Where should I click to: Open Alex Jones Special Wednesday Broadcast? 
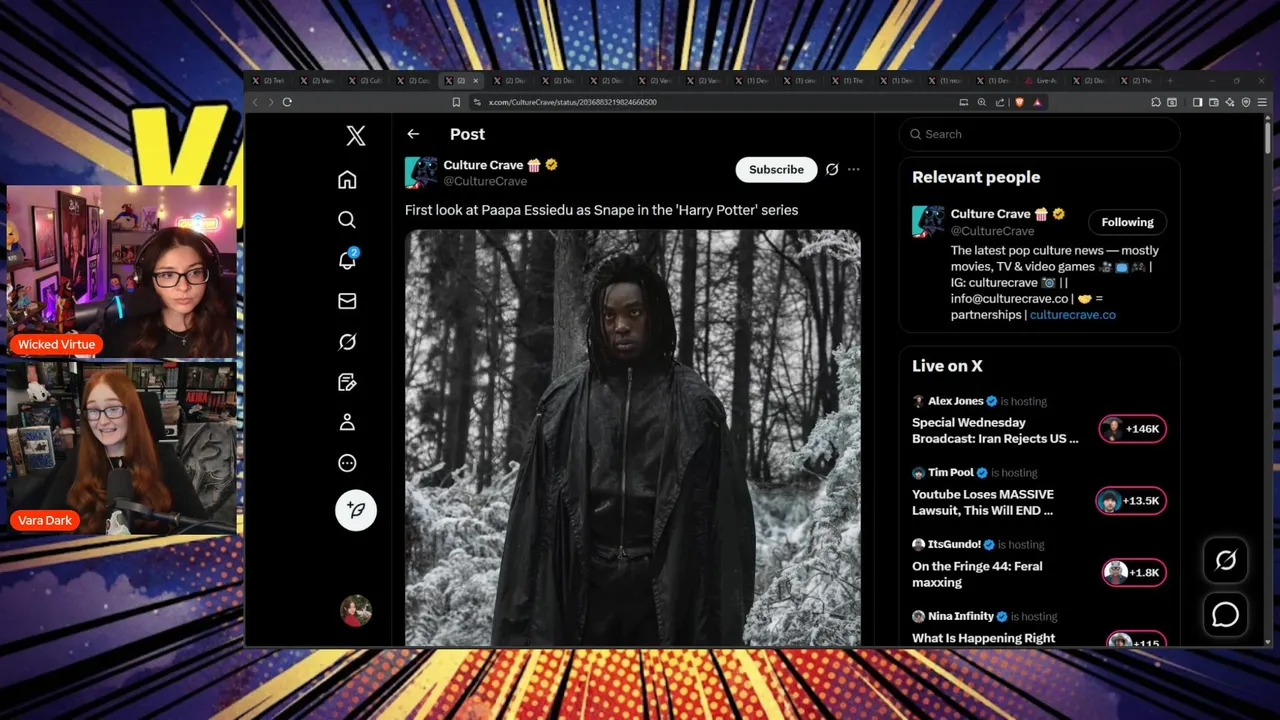coord(996,430)
